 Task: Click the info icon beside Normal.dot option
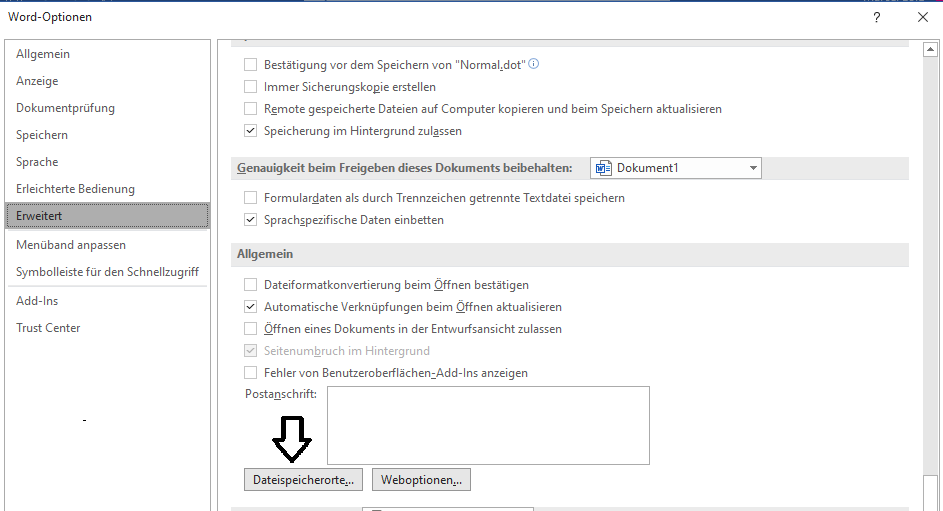point(533,64)
